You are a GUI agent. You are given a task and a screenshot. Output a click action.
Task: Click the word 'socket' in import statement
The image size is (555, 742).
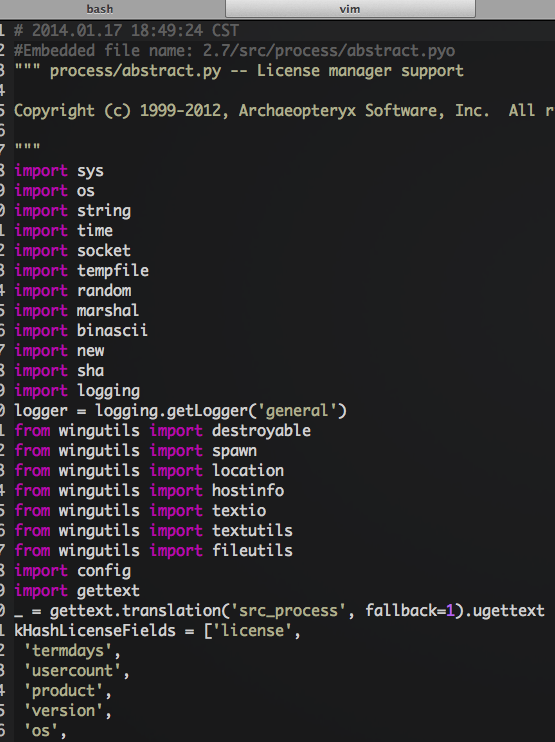[104, 250]
